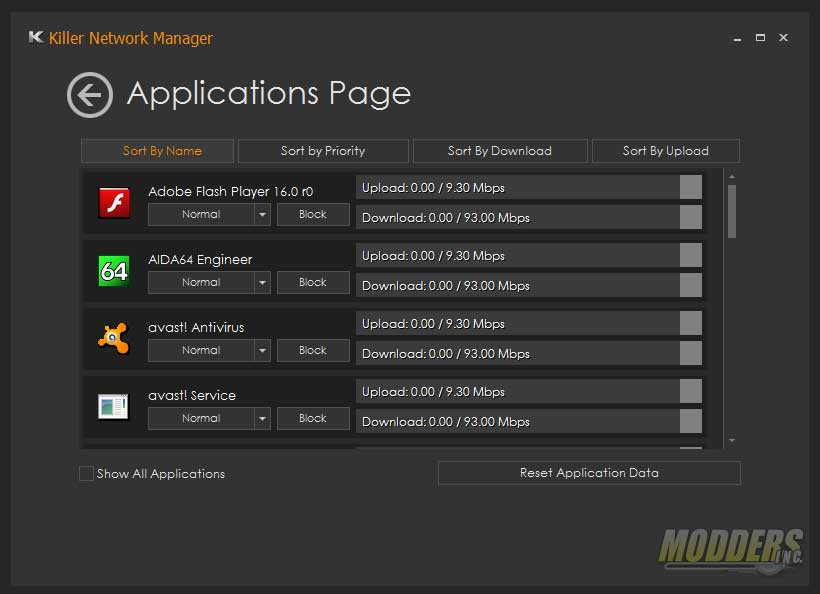This screenshot has width=820, height=594.
Task: Click the avast! Service icon
Action: point(113,406)
